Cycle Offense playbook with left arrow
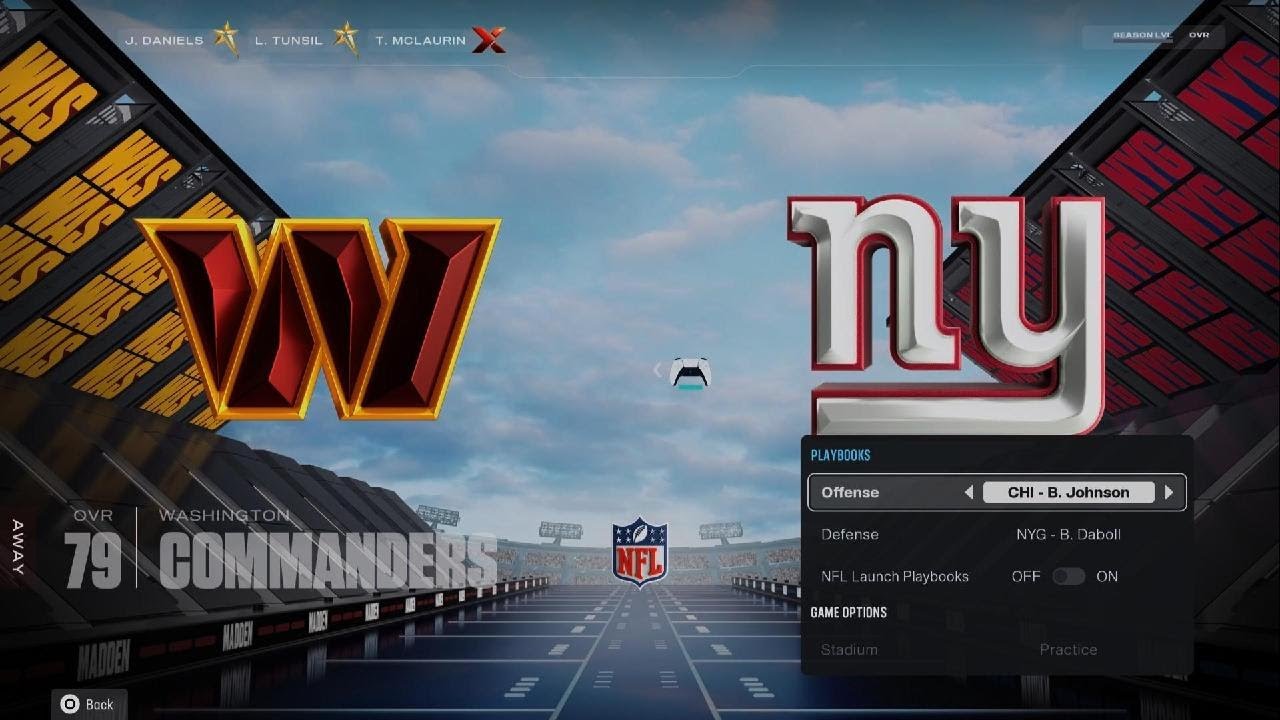This screenshot has height=720, width=1280. 968,492
